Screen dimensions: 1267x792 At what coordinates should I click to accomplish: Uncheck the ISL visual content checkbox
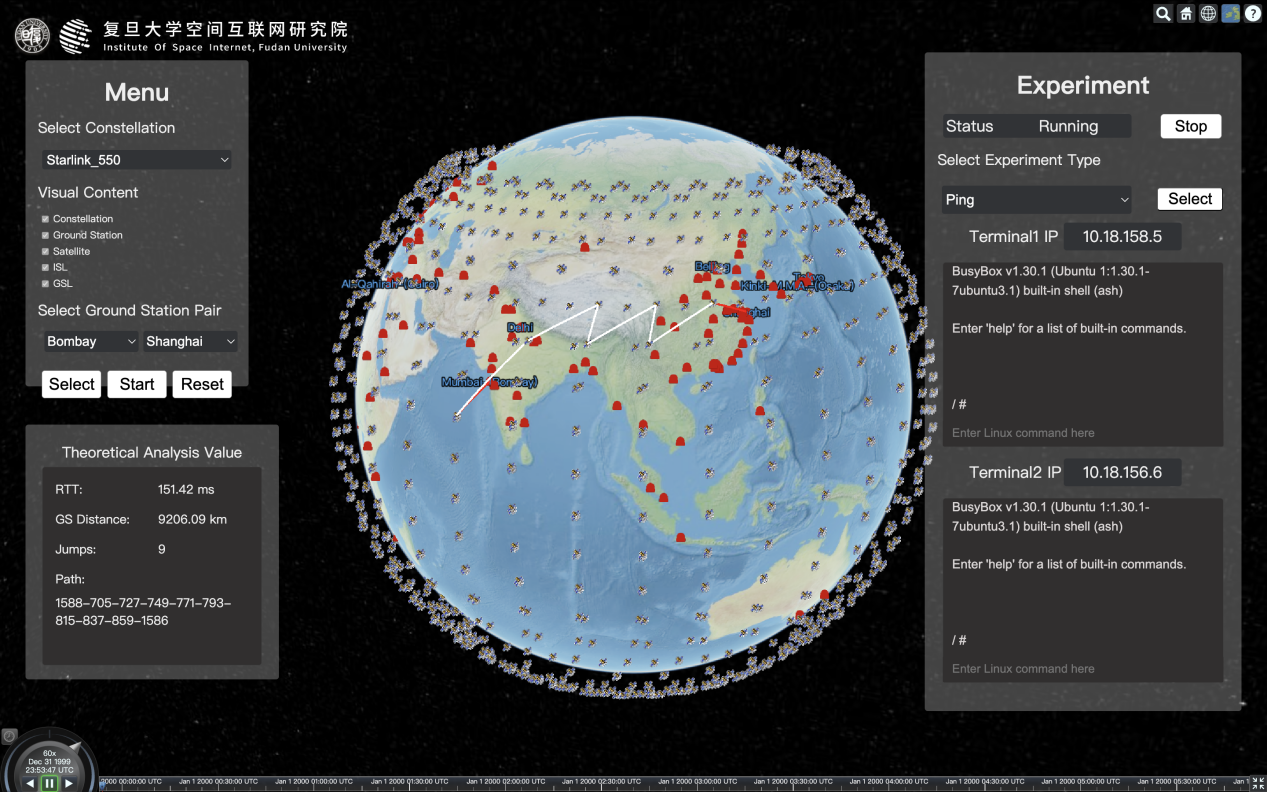tap(45, 267)
